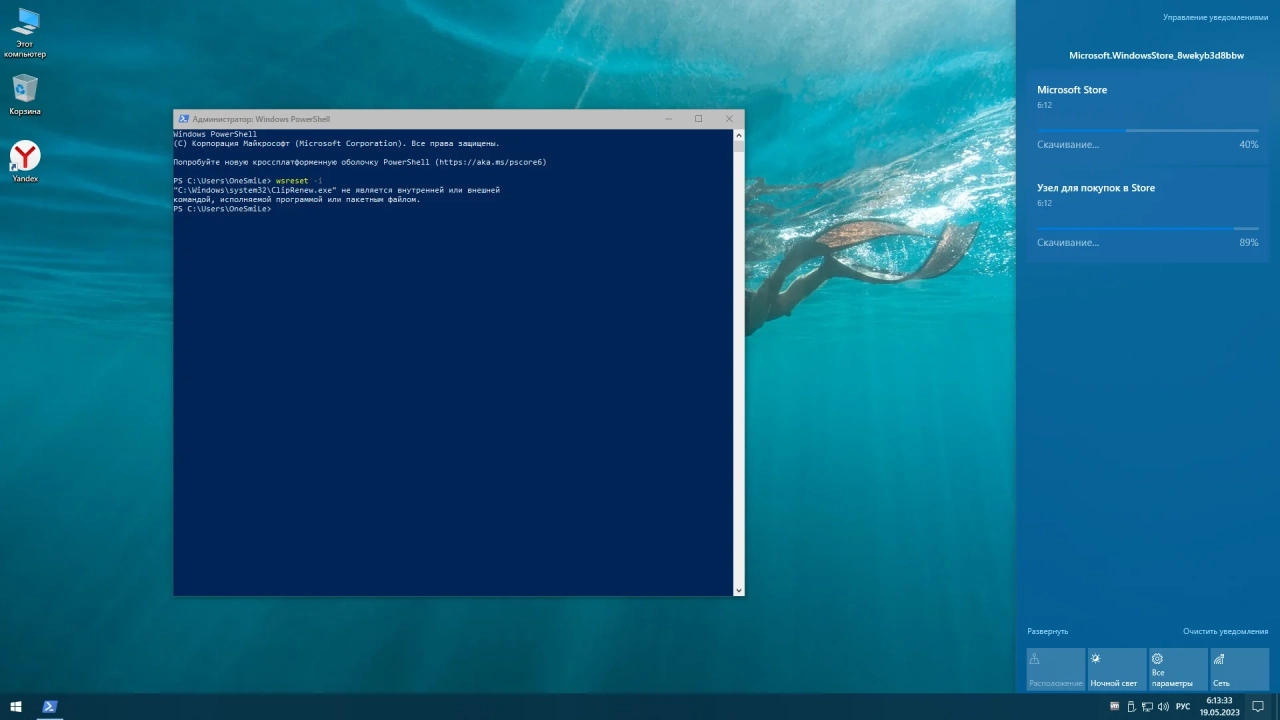
Task: Click PowerShell scrollbar down arrow
Action: coord(739,590)
